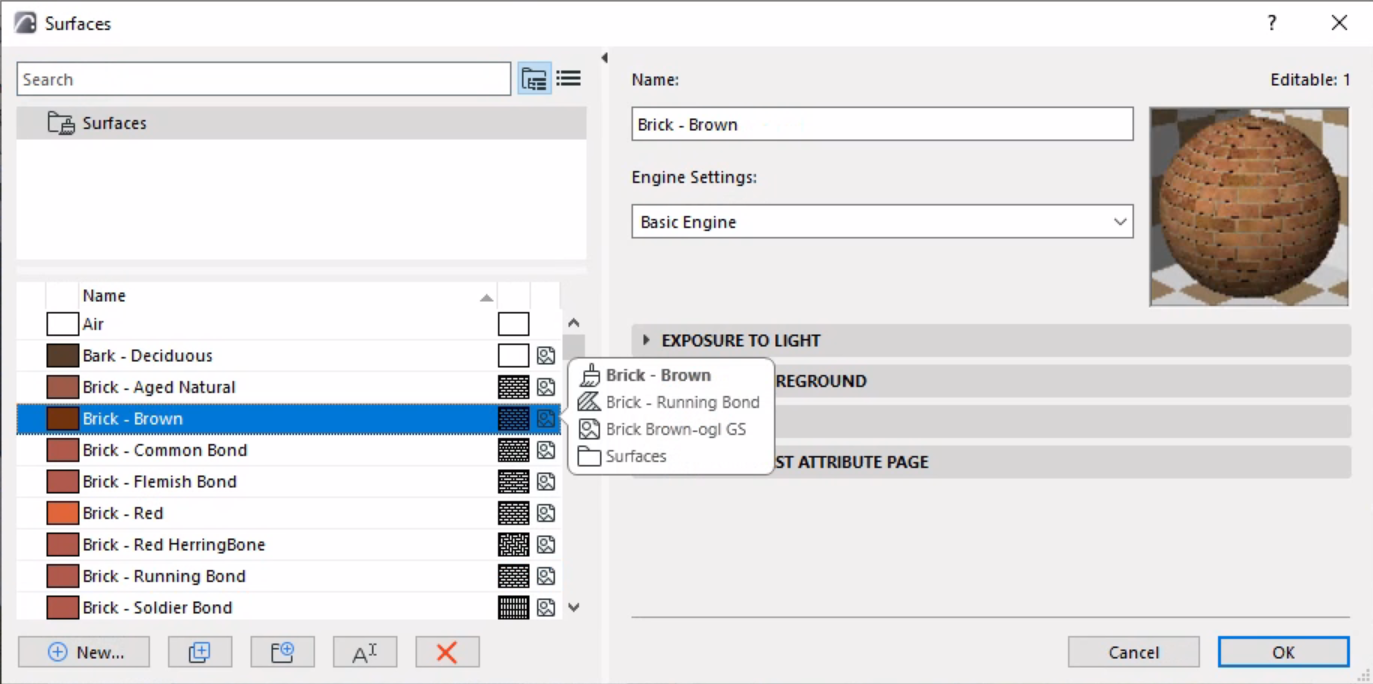
Task: Open the help question mark button
Action: click(1272, 23)
